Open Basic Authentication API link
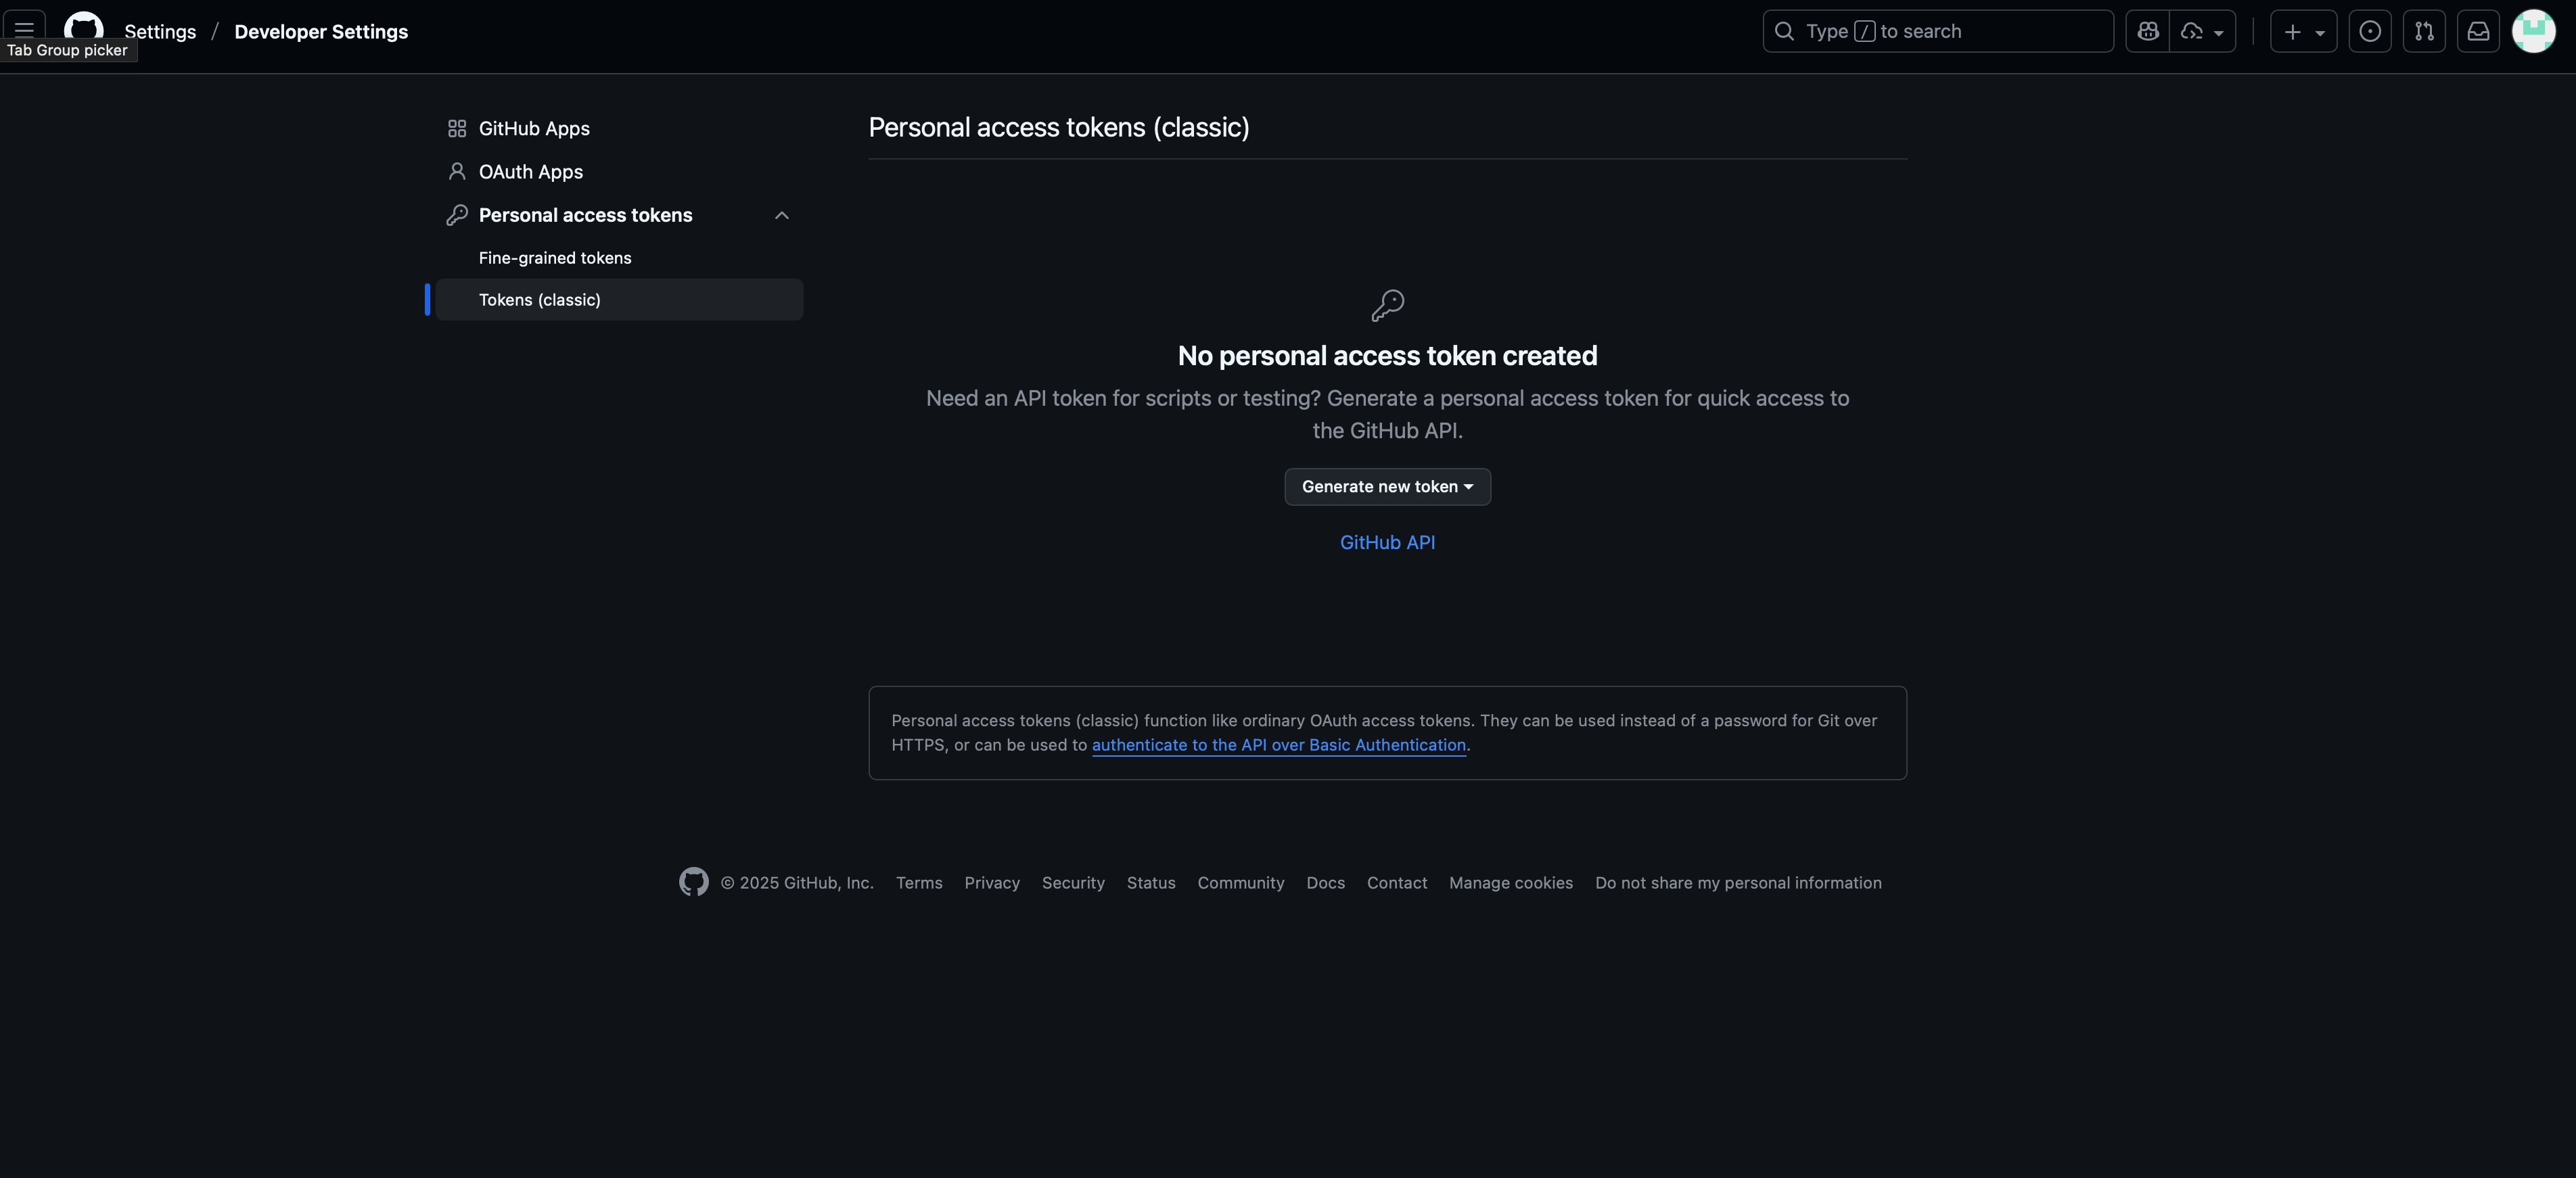The image size is (2576, 1178). 1278,745
